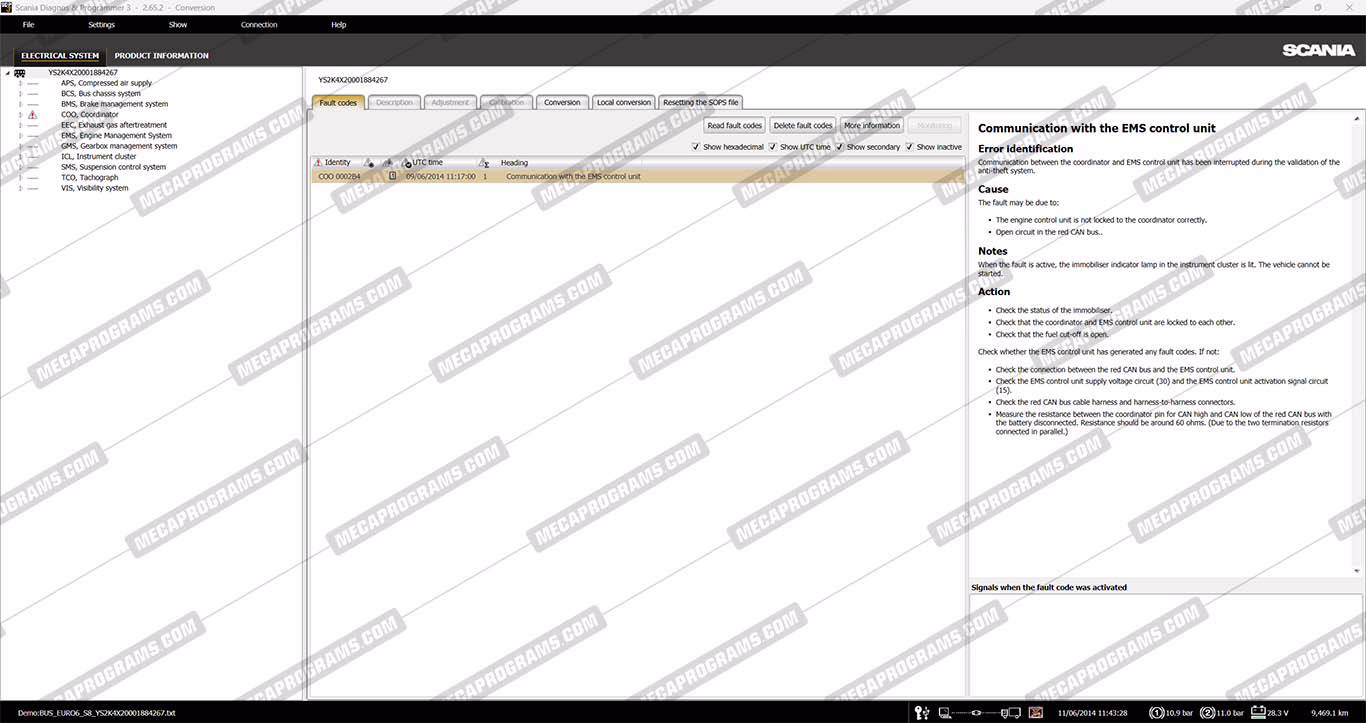Screen dimensions: 1366x723
Task: Click the computer-to-vehicle connection icon
Action: 980,713
